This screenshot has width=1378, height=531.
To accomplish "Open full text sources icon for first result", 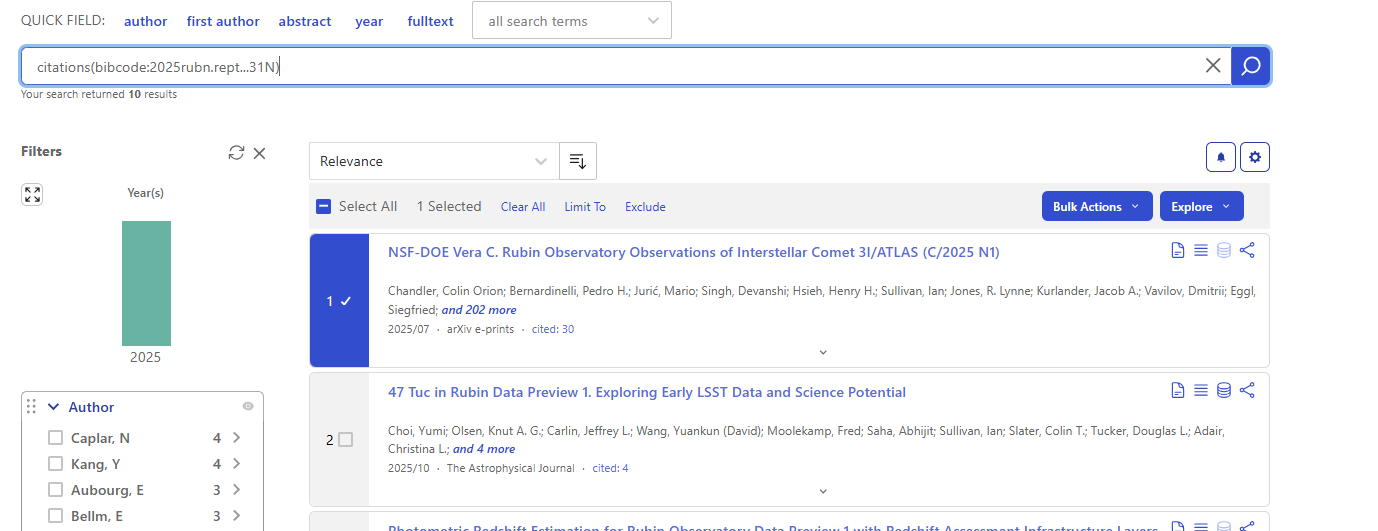I will pyautogui.click(x=1178, y=251).
